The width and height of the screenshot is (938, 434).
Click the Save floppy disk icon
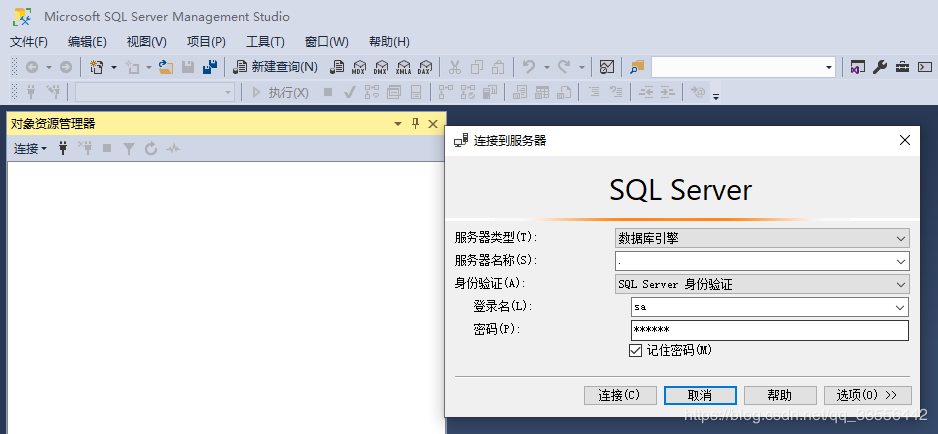(188, 67)
